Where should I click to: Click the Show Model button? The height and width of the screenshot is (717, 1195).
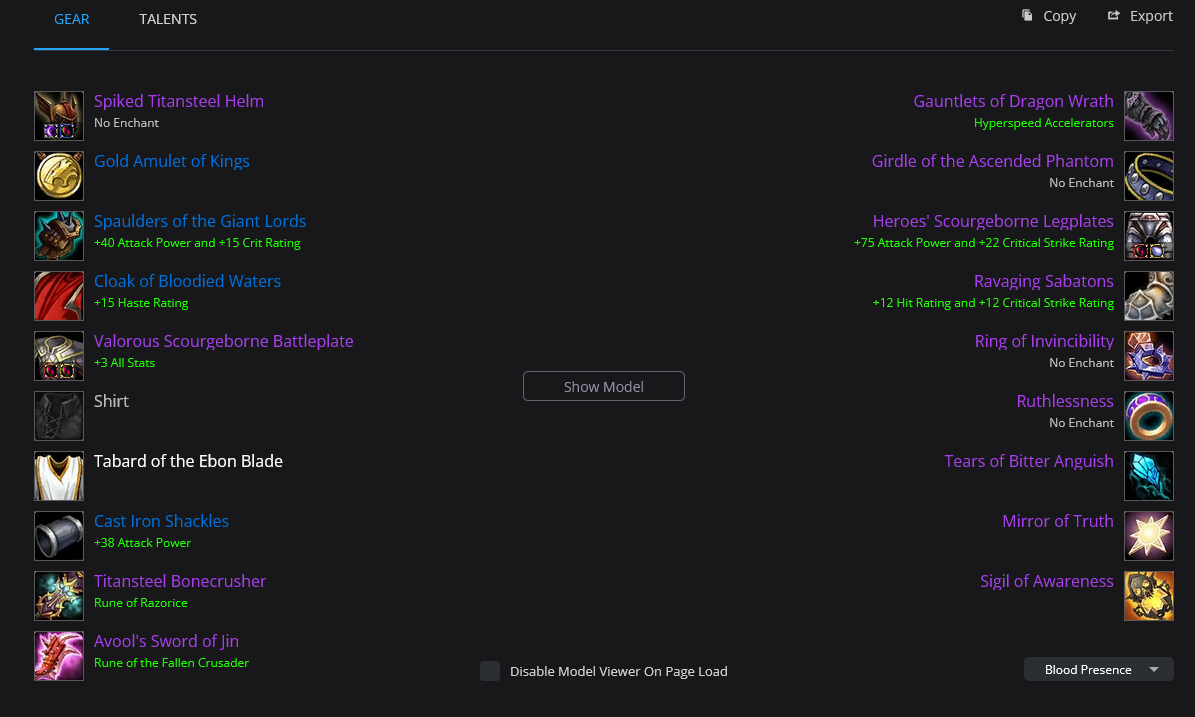[x=604, y=386]
